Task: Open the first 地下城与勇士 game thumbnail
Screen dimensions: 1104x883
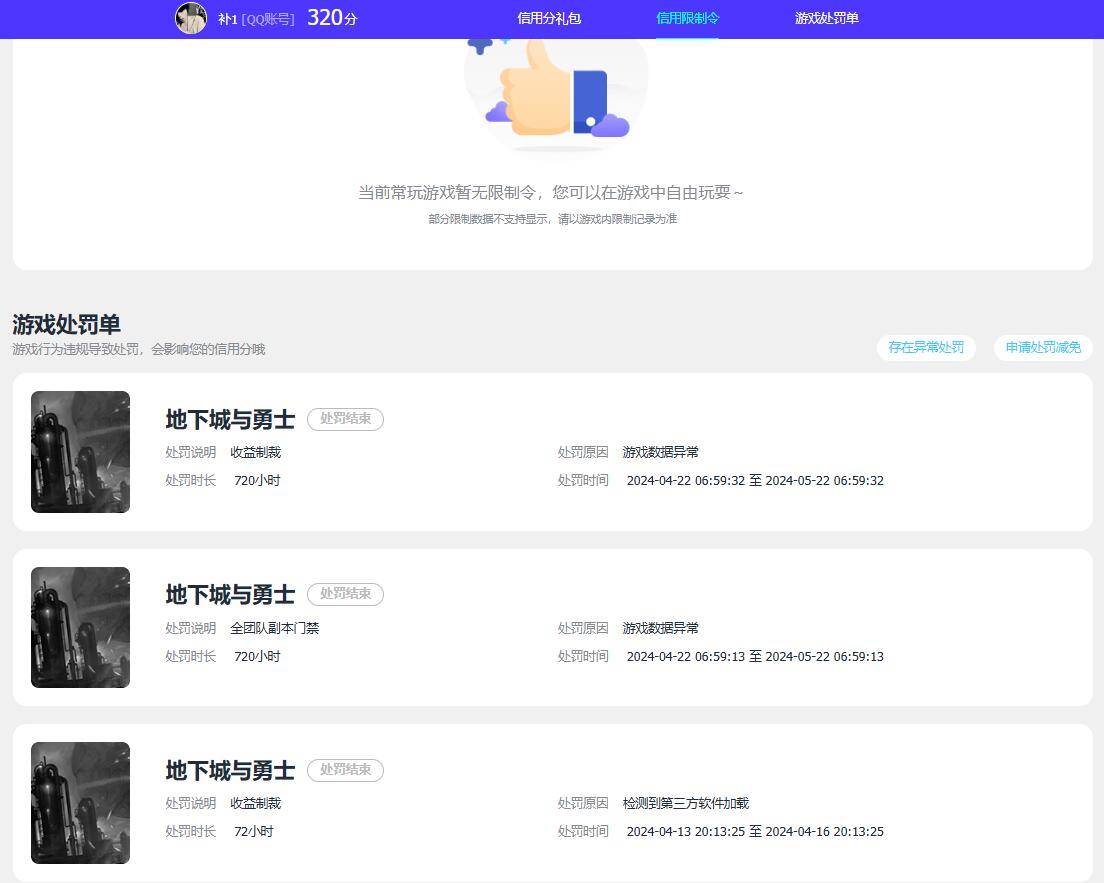Action: (x=80, y=452)
